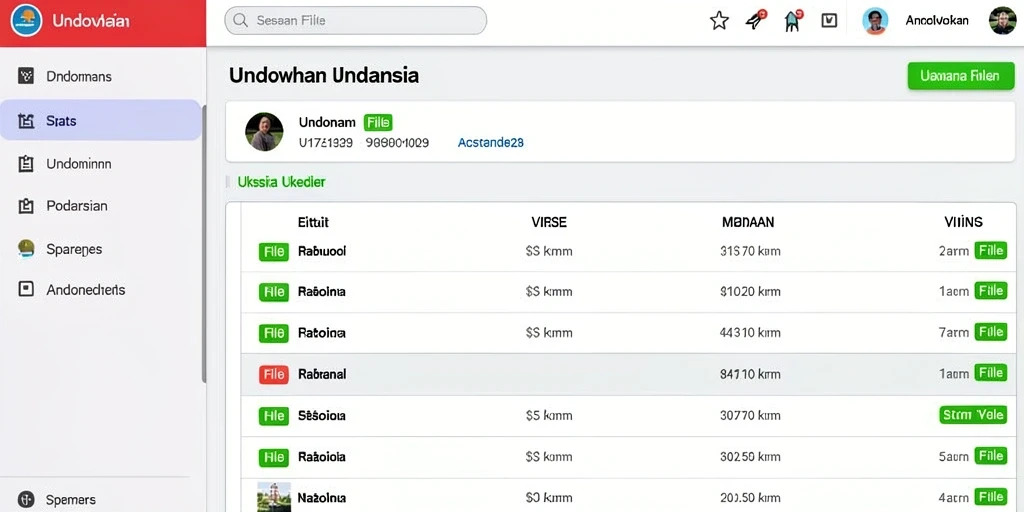Click the red File badge on Rabranal row
The image size is (1024, 512).
click(x=274, y=374)
